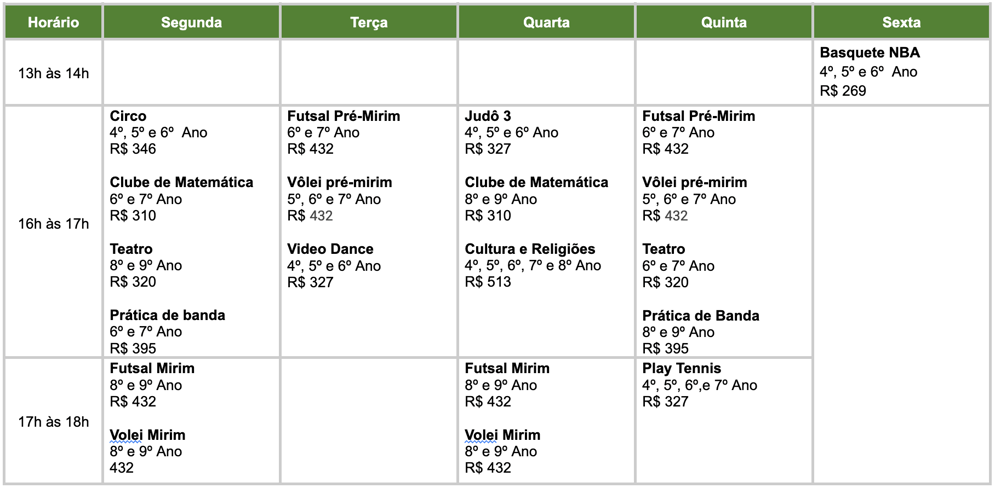The width and height of the screenshot is (995, 488).
Task: Click Prática de Banda under Quinta
Action: pyautogui.click(x=700, y=315)
